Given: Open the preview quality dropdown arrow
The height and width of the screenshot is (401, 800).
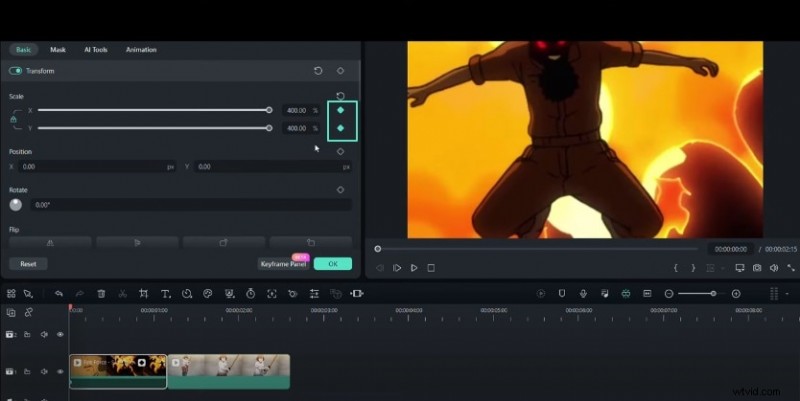Looking at the screenshot, I should pos(724,268).
